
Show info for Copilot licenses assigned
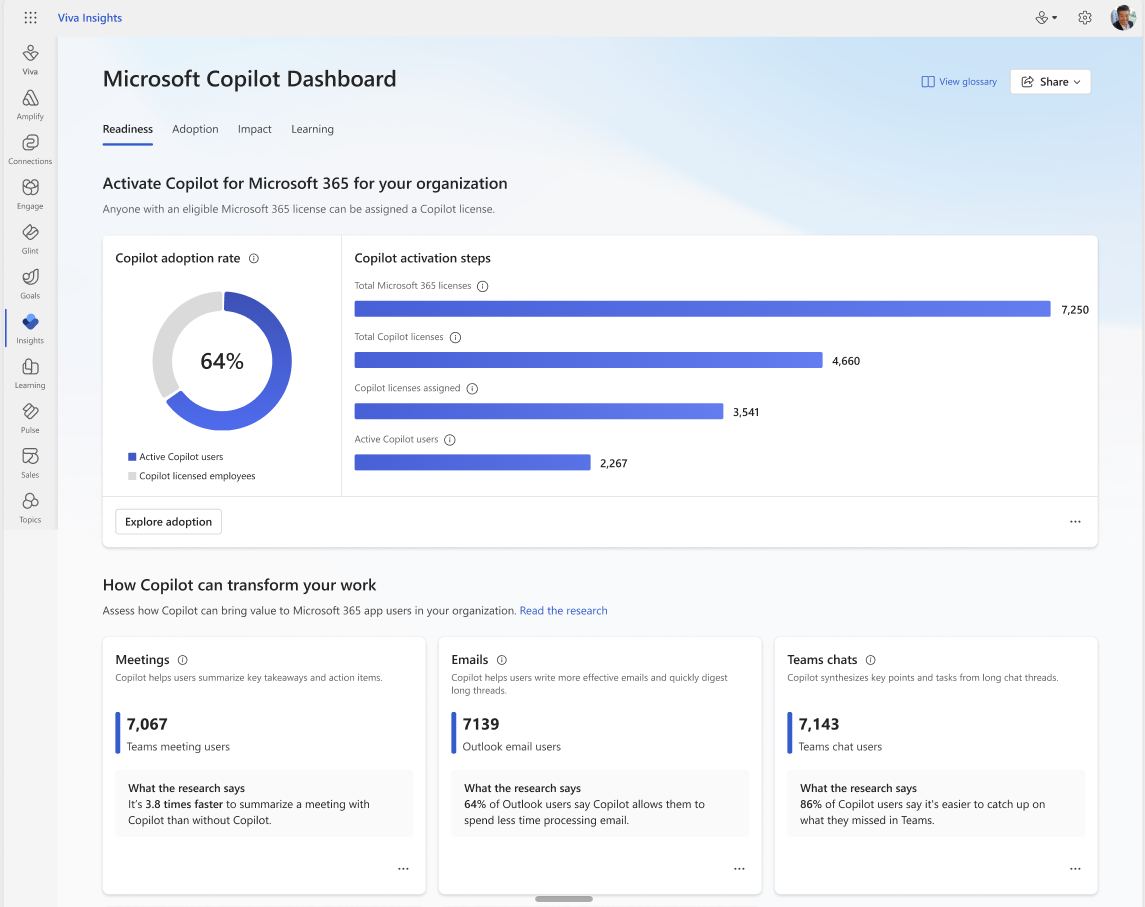(x=472, y=389)
